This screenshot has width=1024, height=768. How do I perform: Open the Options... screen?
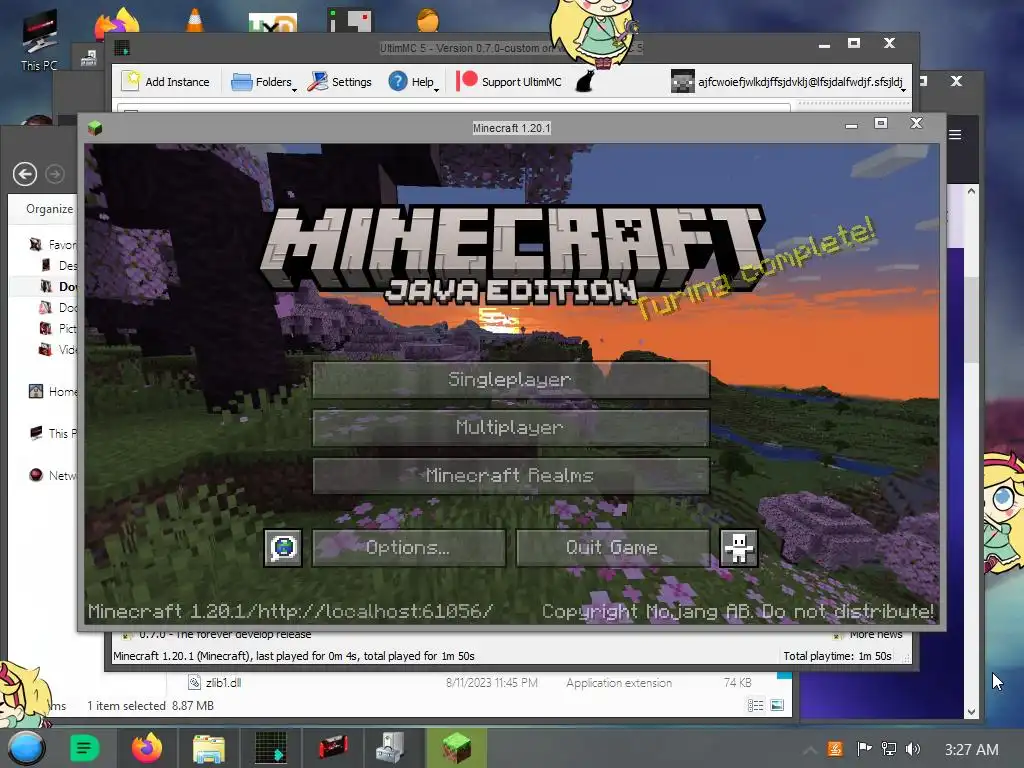[x=409, y=548]
